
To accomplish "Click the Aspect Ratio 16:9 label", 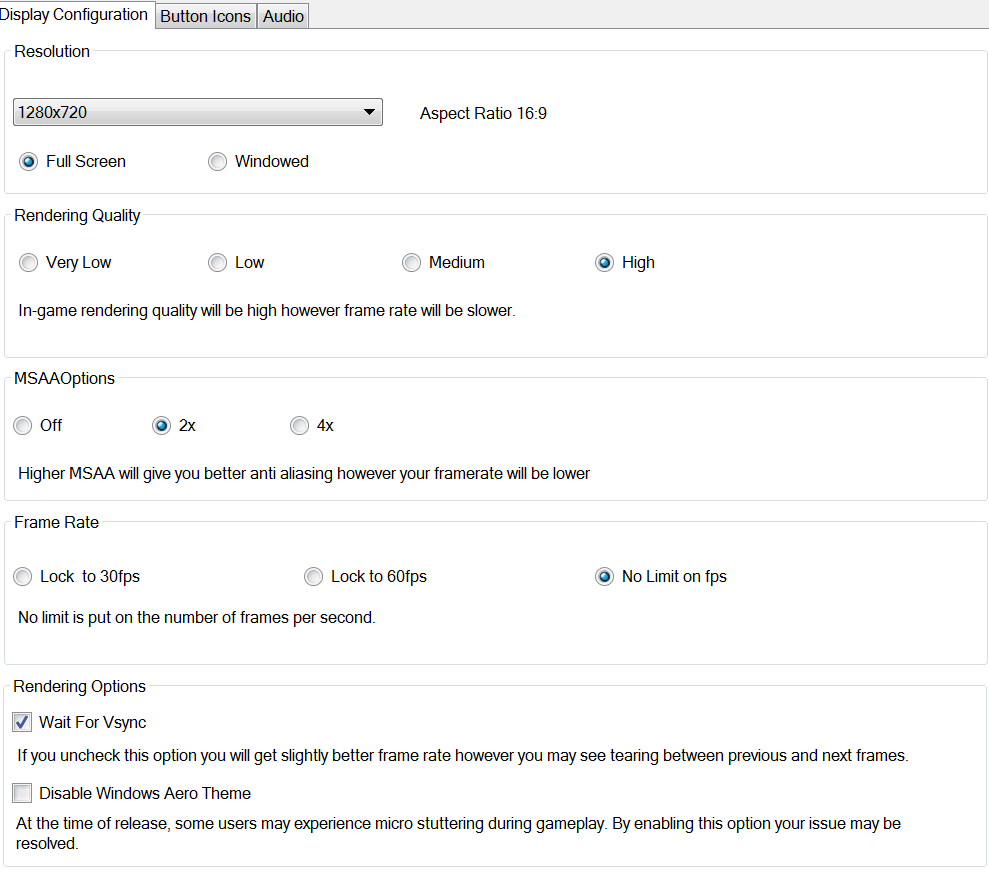I will pyautogui.click(x=483, y=114).
